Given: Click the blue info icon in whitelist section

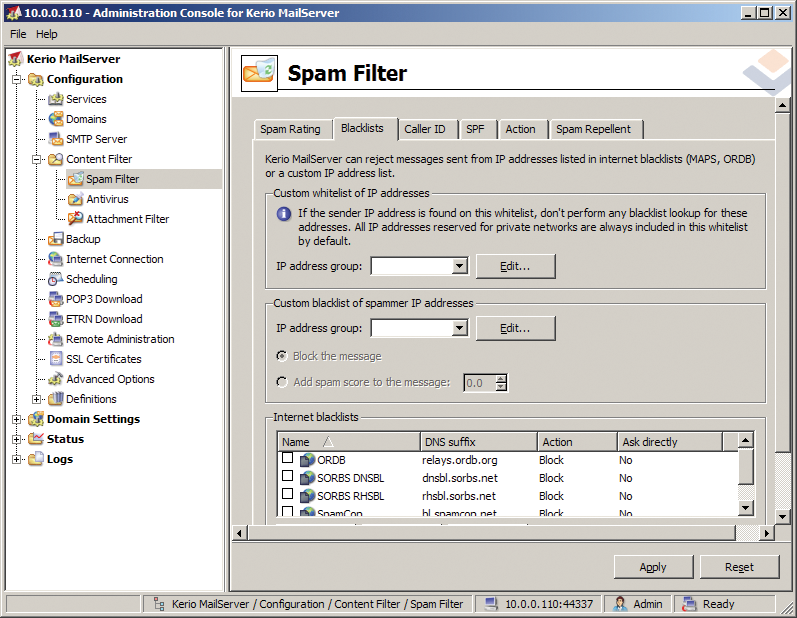Looking at the screenshot, I should [x=284, y=213].
